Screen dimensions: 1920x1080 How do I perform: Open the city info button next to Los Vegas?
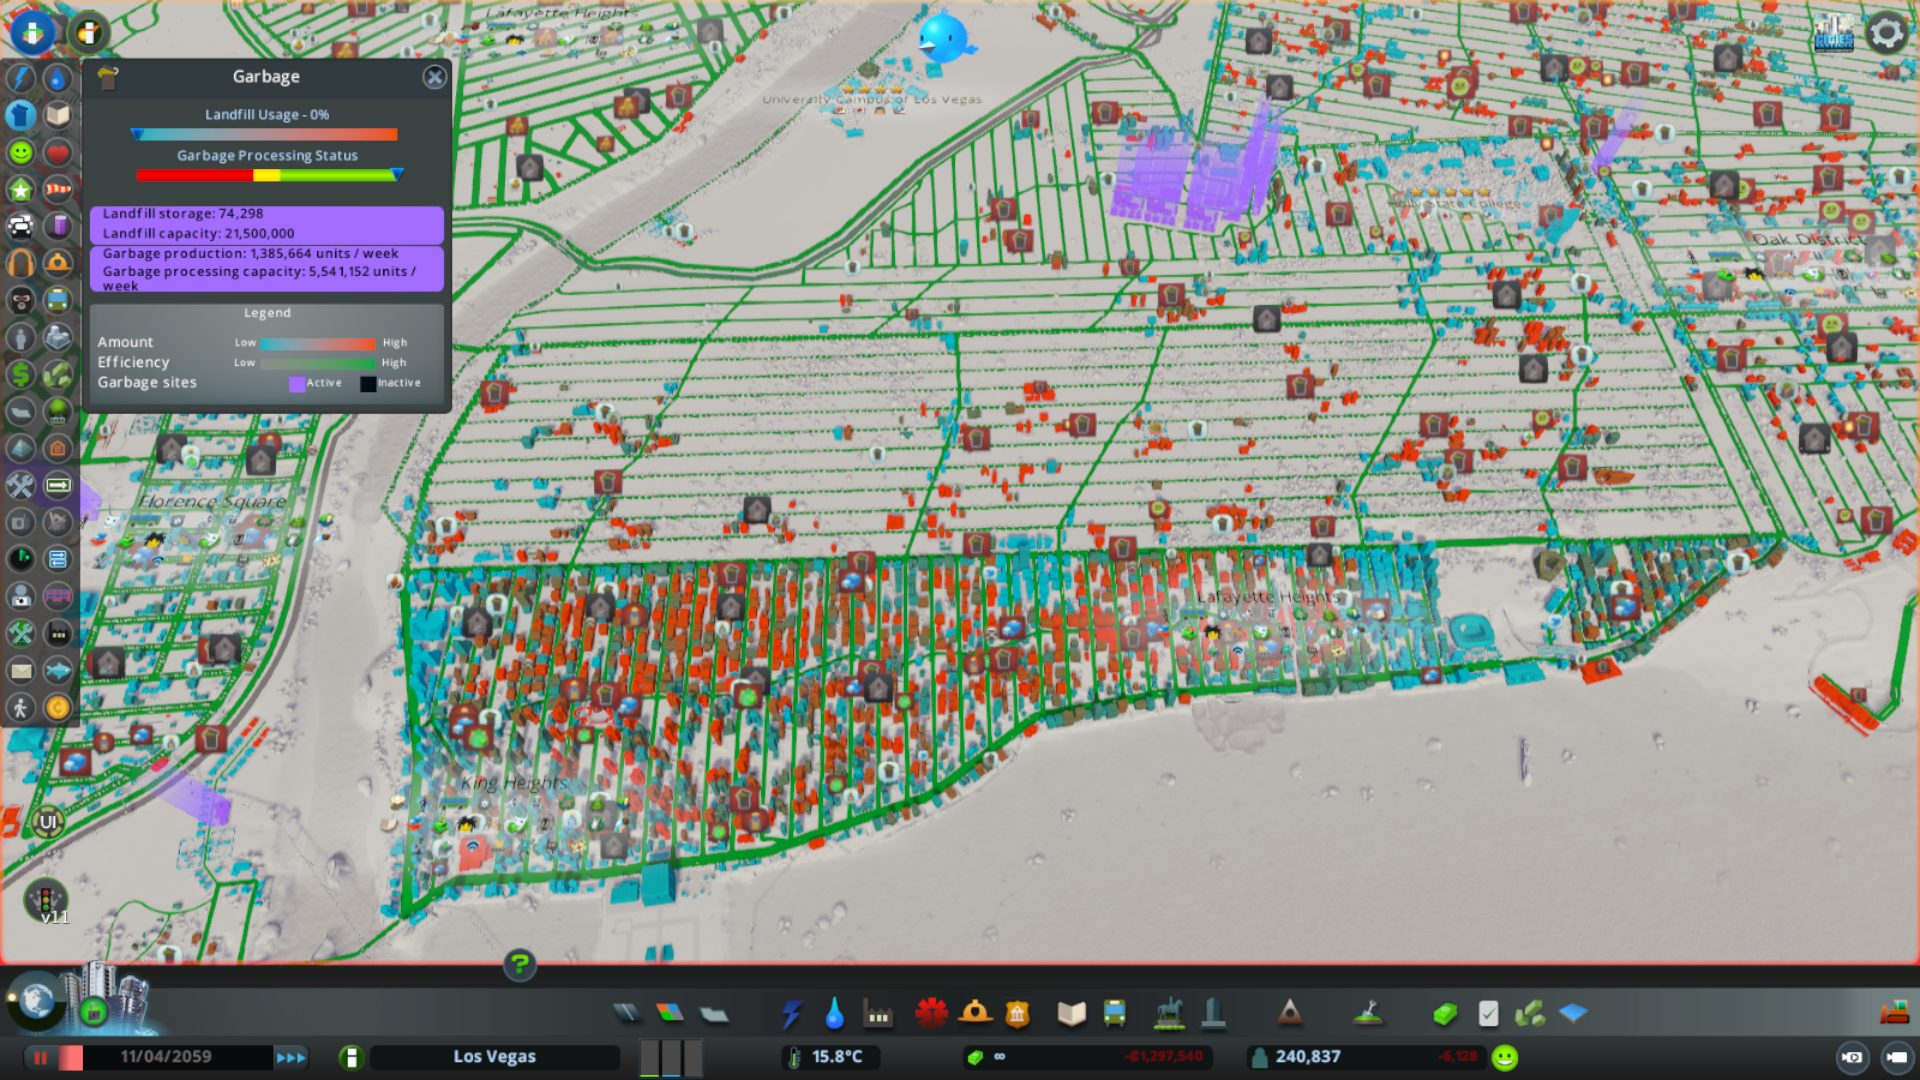pyautogui.click(x=351, y=1057)
